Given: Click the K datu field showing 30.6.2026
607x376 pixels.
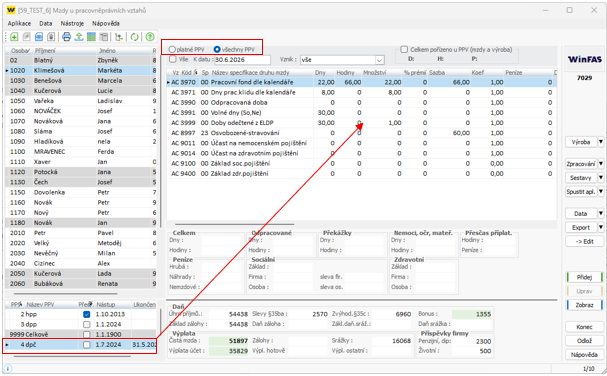Looking at the screenshot, I should pos(242,60).
